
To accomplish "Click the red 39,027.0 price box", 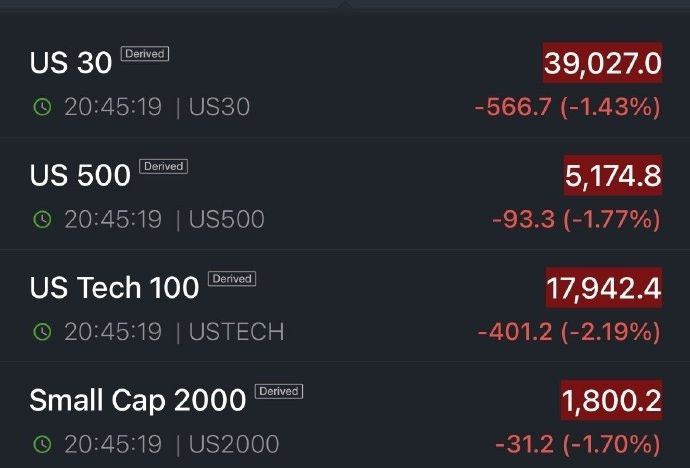I will (x=602, y=63).
